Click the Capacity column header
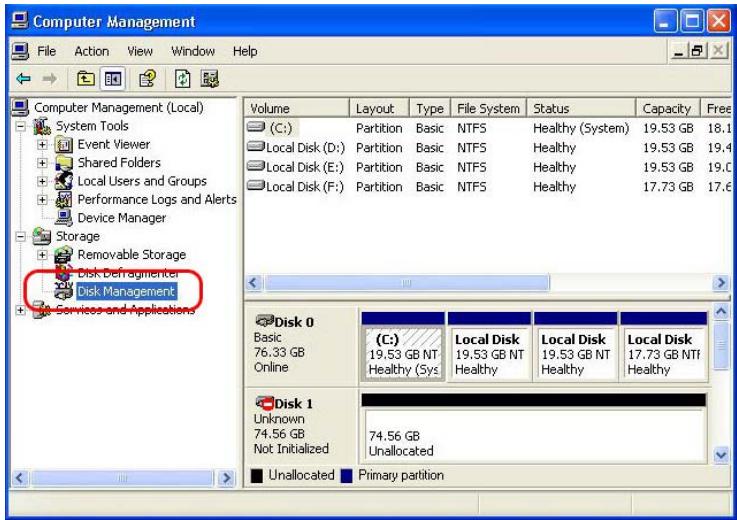The height and width of the screenshot is (520, 737). [x=667, y=108]
